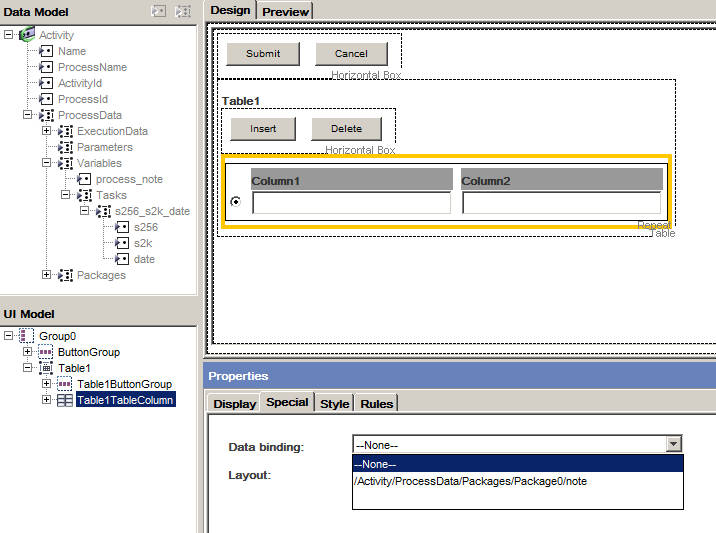Choose /Activity/ProcessData/Packages/Package0/note binding option
Screen dimensions: 716x533
click(x=518, y=481)
